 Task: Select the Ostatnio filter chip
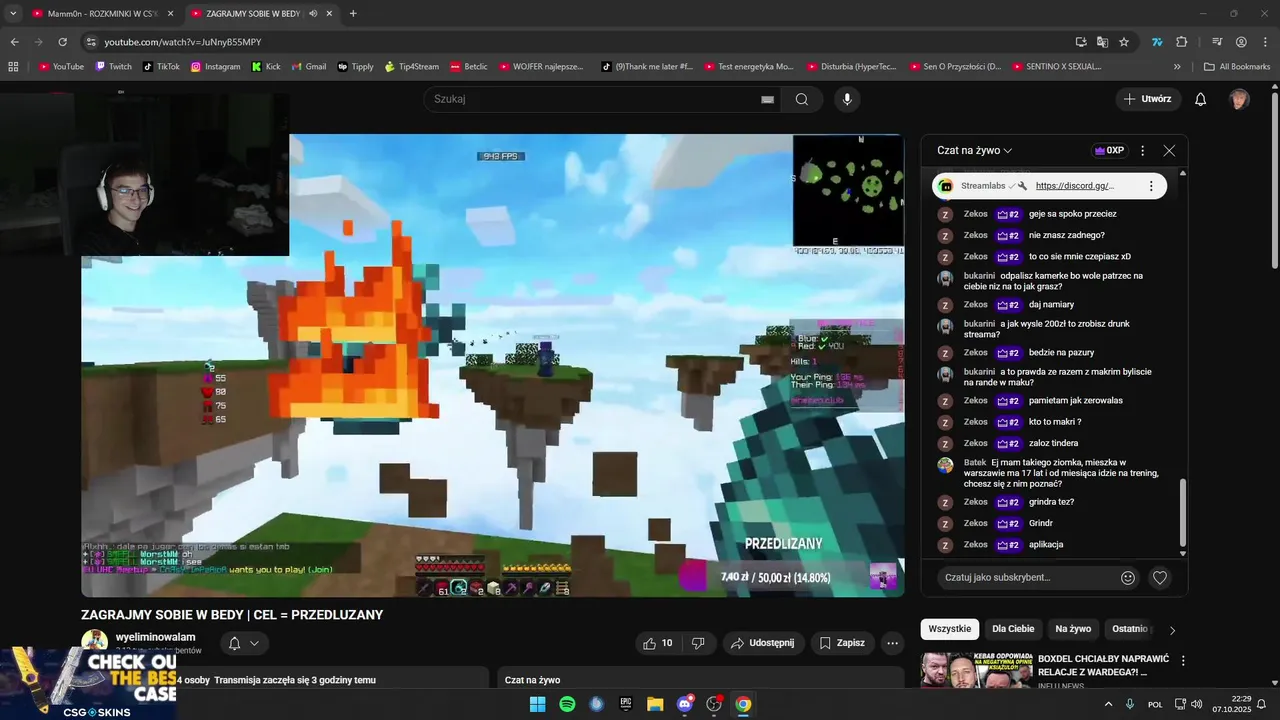[1129, 629]
